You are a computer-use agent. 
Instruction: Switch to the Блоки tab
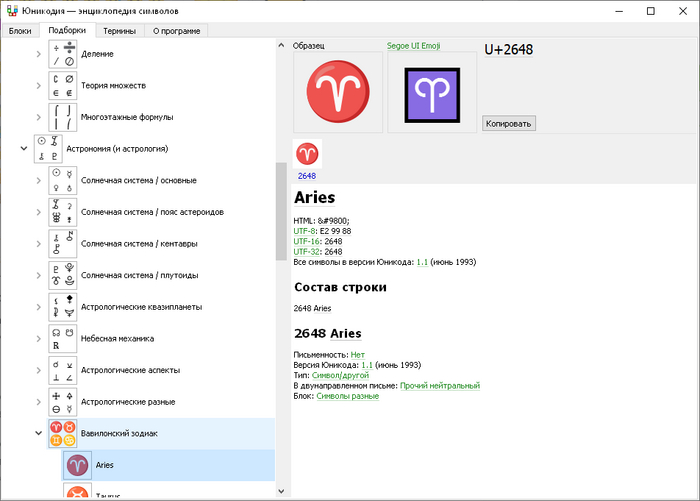click(20, 31)
